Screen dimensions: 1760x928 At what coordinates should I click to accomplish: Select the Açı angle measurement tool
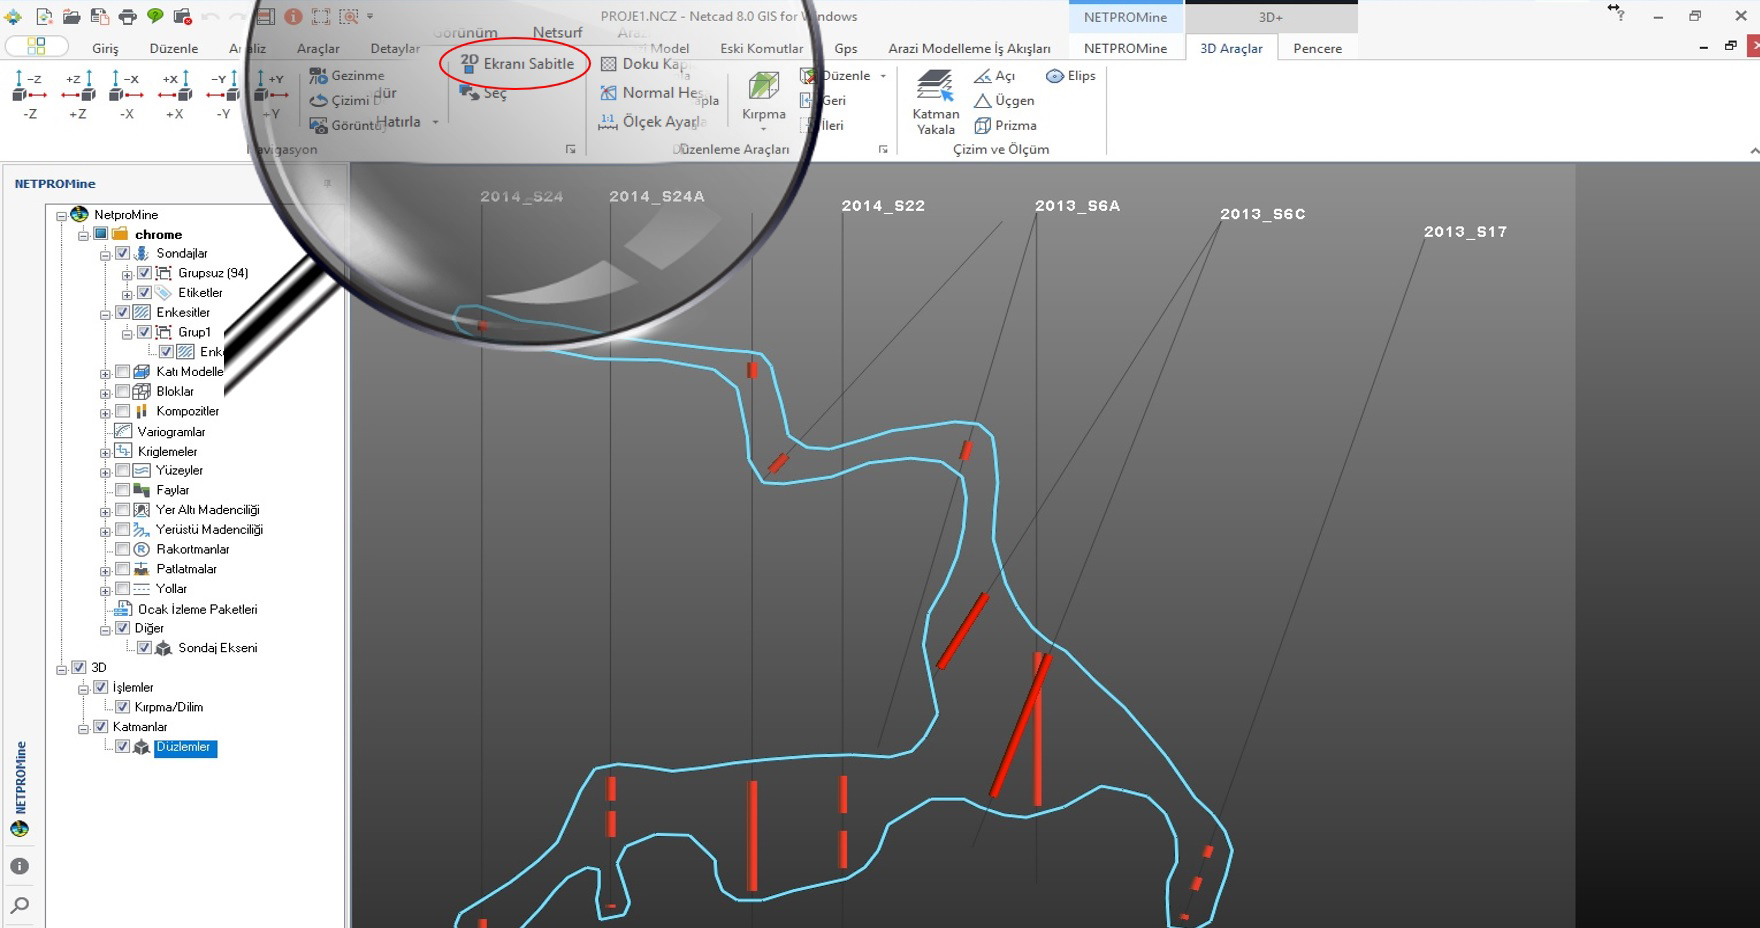995,76
